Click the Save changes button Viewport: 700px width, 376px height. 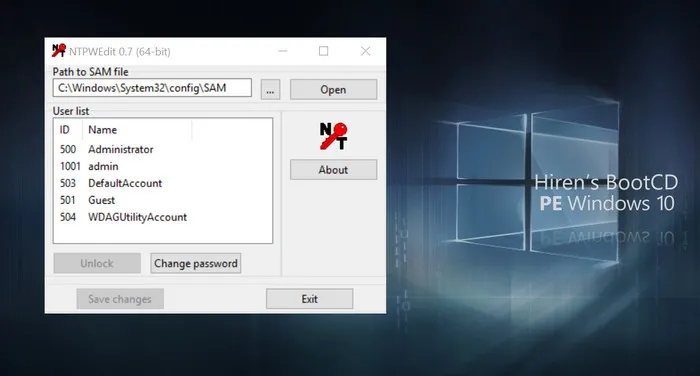pos(120,299)
